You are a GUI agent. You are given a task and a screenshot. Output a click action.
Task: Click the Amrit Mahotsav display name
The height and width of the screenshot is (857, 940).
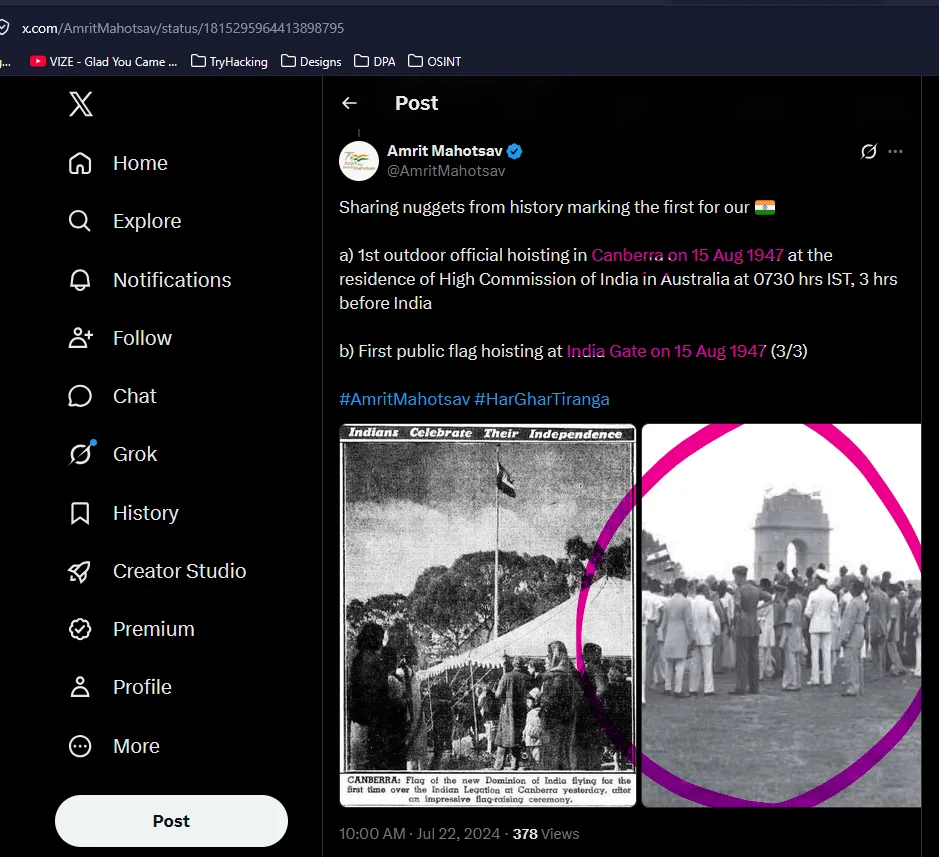[445, 151]
